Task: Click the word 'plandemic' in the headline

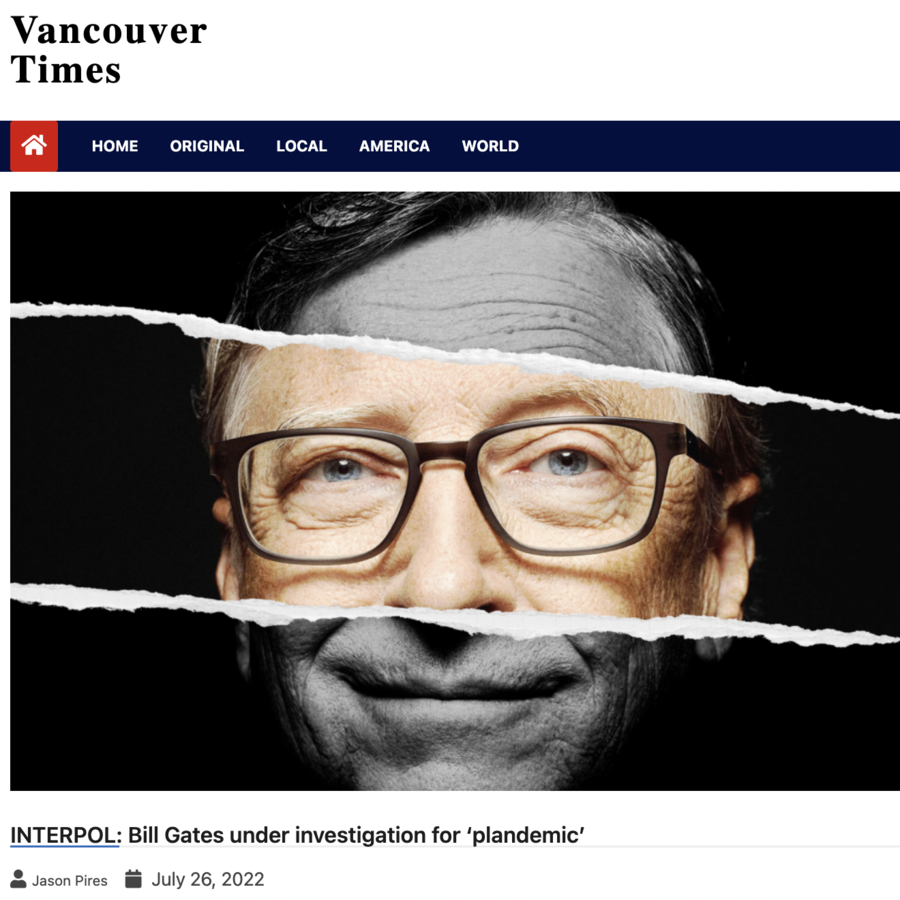Action: click(527, 835)
